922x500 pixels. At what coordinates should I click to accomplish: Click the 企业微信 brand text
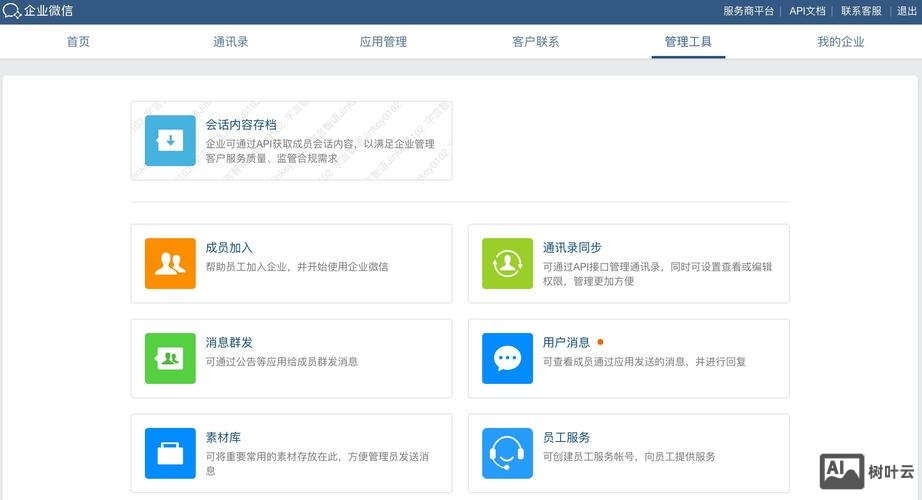(x=48, y=11)
